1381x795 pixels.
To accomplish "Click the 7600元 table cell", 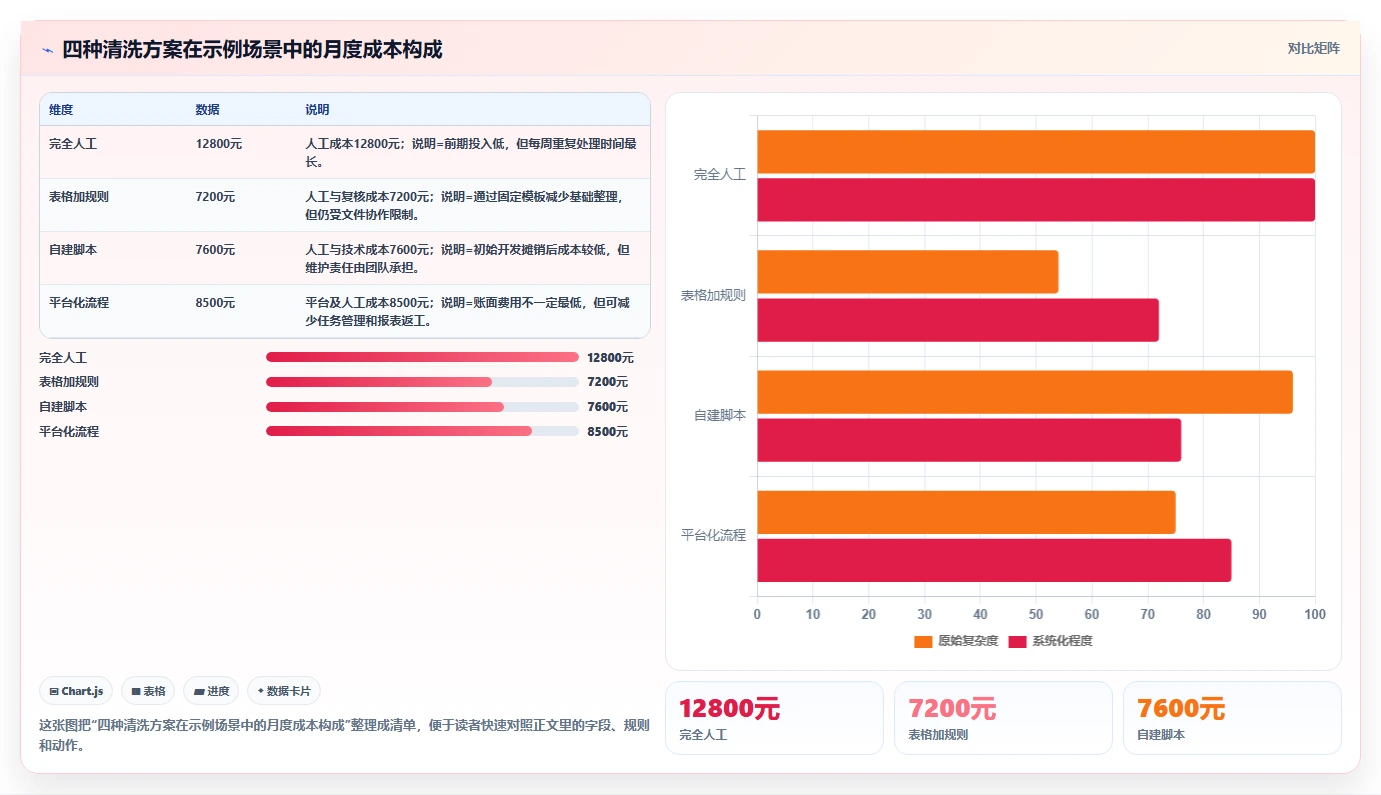I will [x=215, y=250].
